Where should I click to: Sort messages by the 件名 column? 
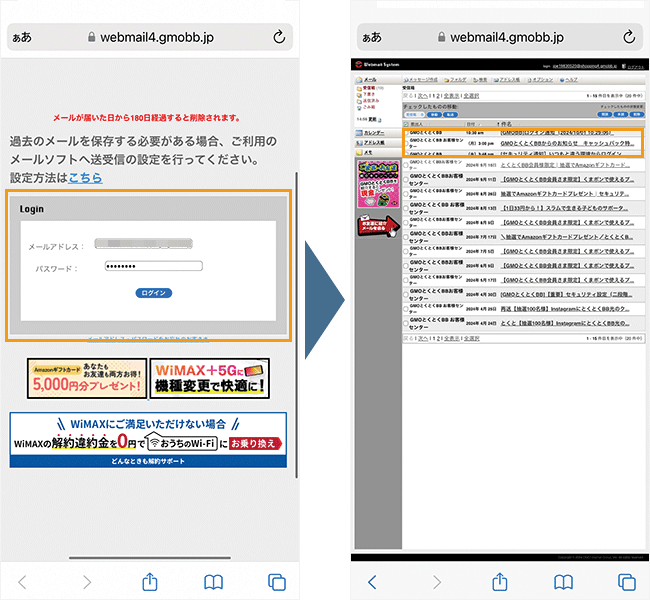[x=506, y=124]
